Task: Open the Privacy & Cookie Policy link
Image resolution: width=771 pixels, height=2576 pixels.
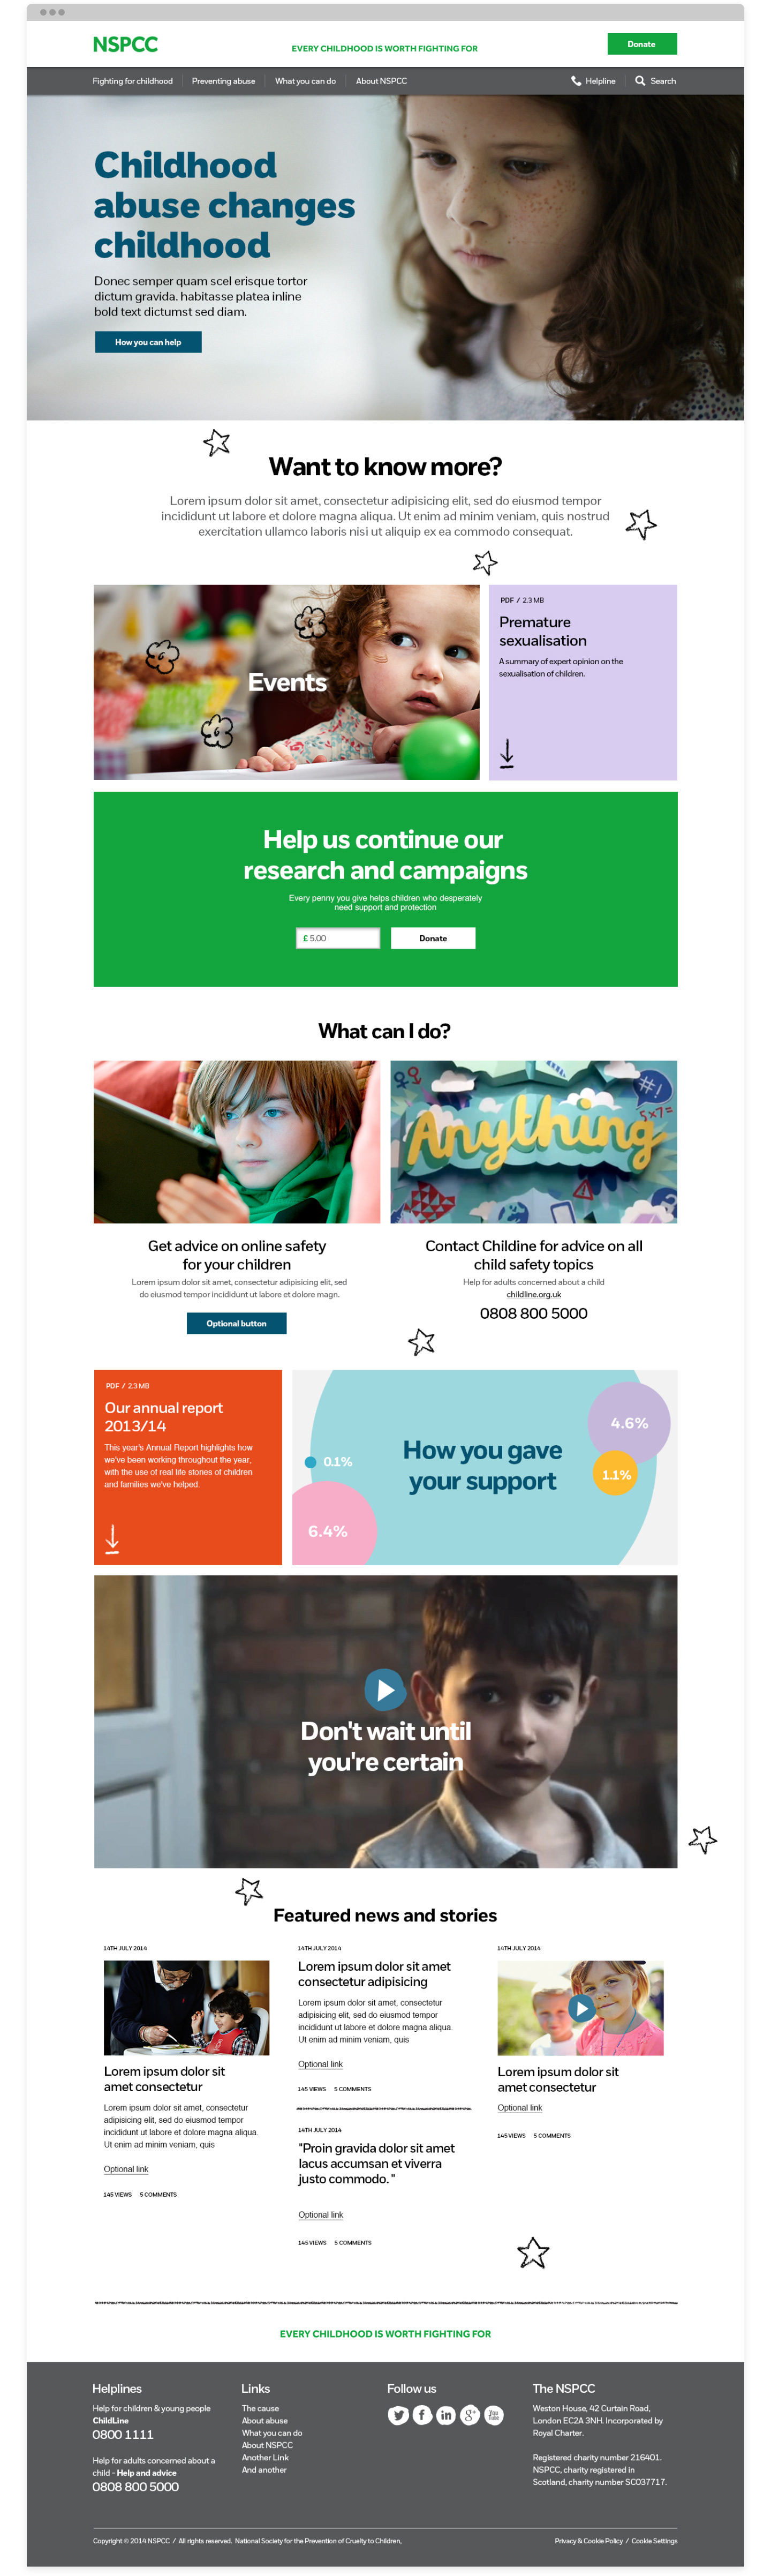Action: pos(589,2540)
